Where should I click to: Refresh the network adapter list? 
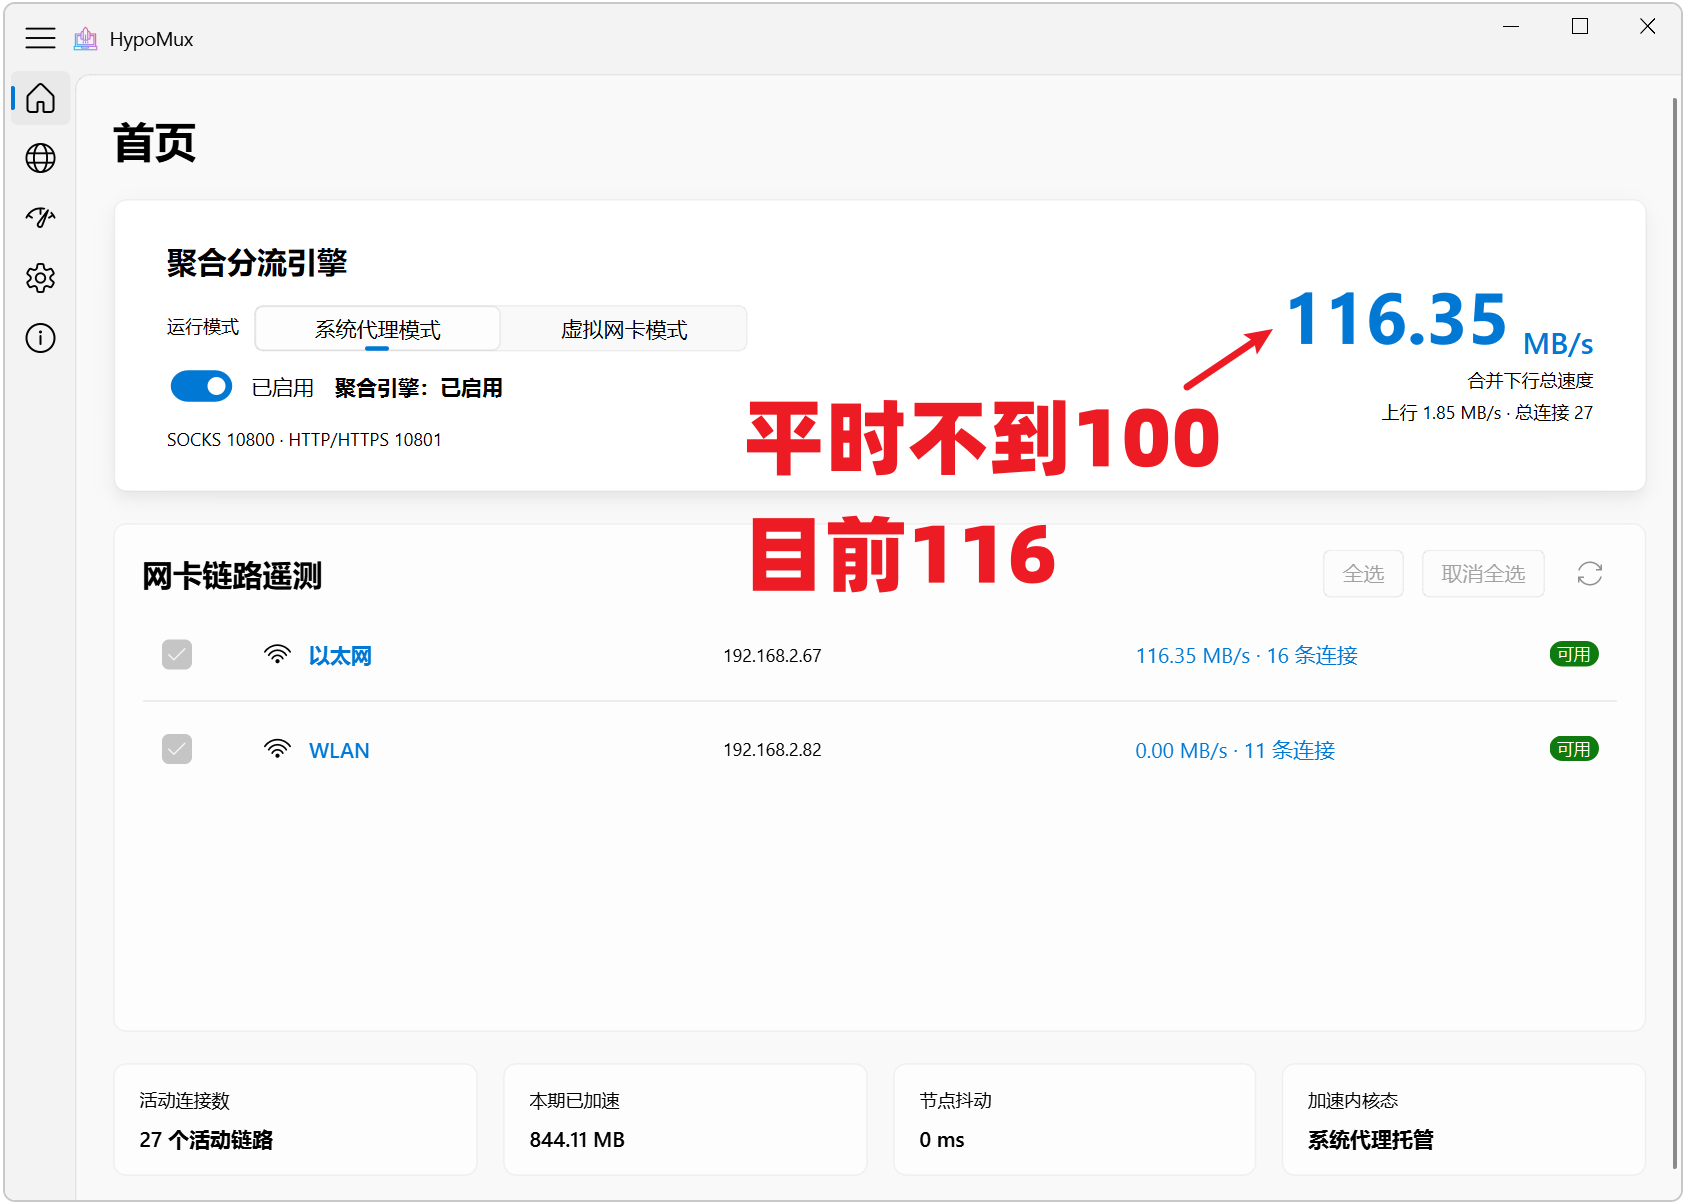point(1590,573)
